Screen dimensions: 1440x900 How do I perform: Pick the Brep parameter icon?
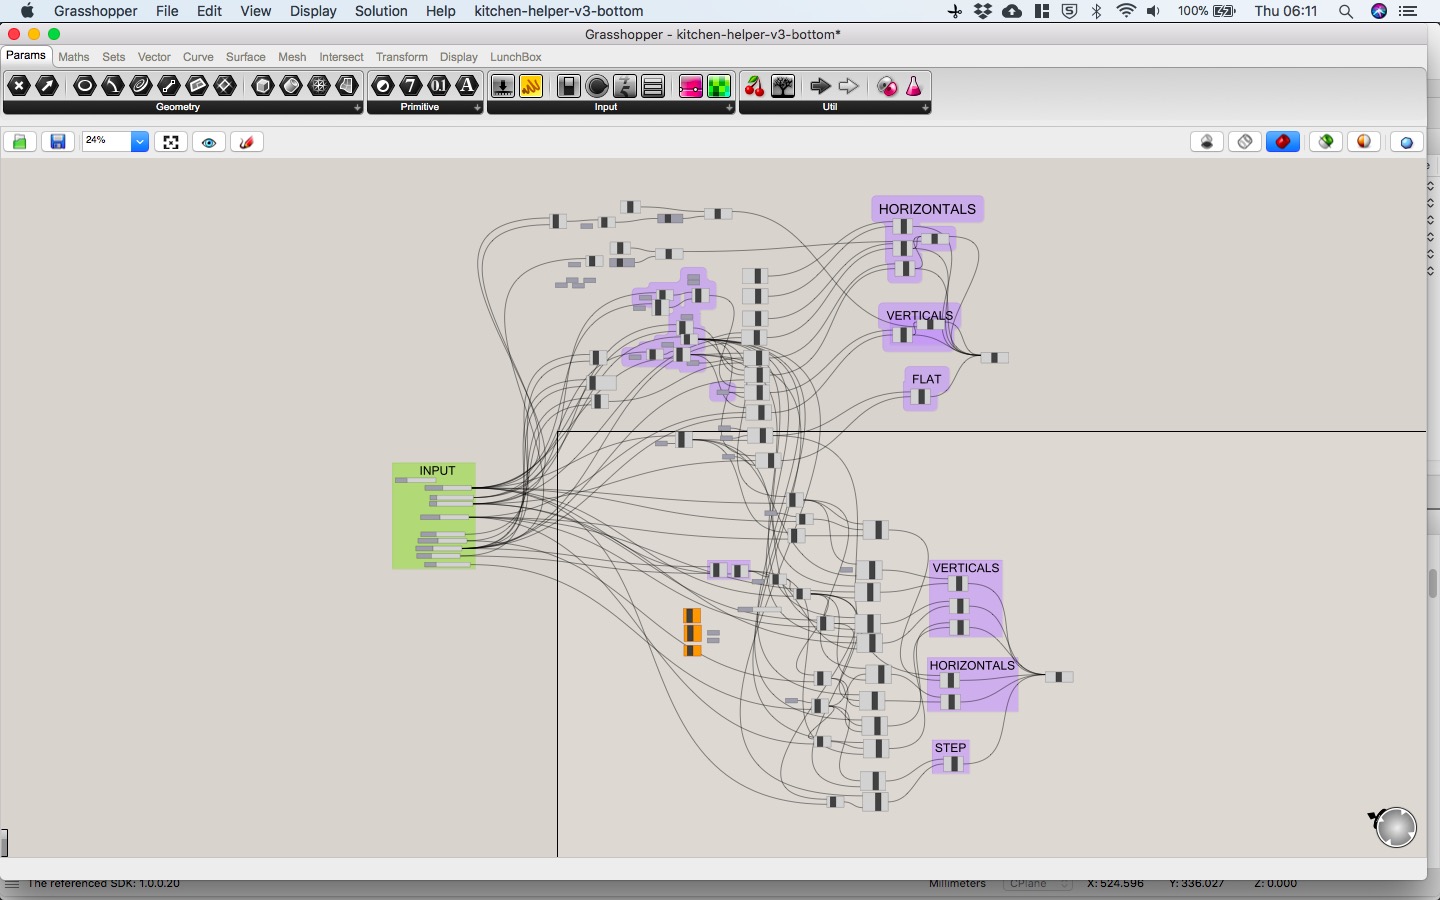tap(291, 86)
